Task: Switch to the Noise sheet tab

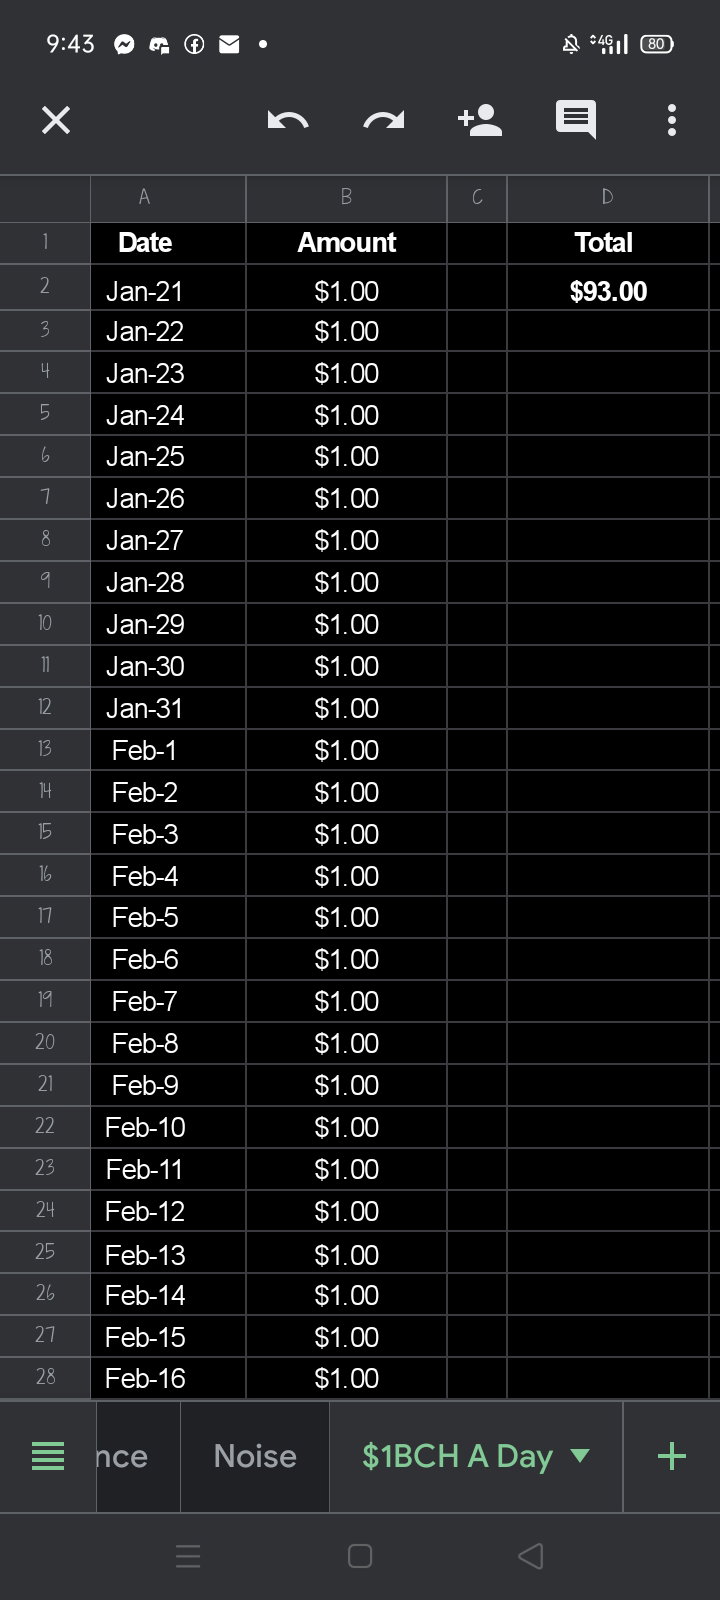Action: (x=255, y=1456)
